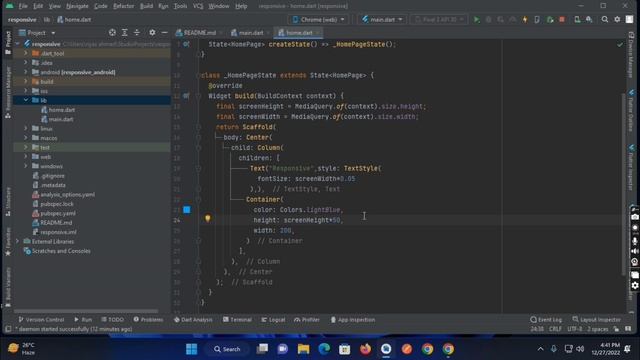Click the CRLF line separator in status bar
This screenshot has width=640, height=360.
click(555, 329)
